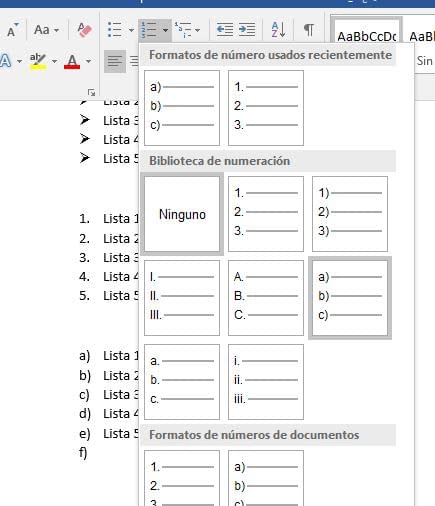The width and height of the screenshot is (435, 506).
Task: Open the bullet list dropdown arrow
Action: [x=131, y=30]
